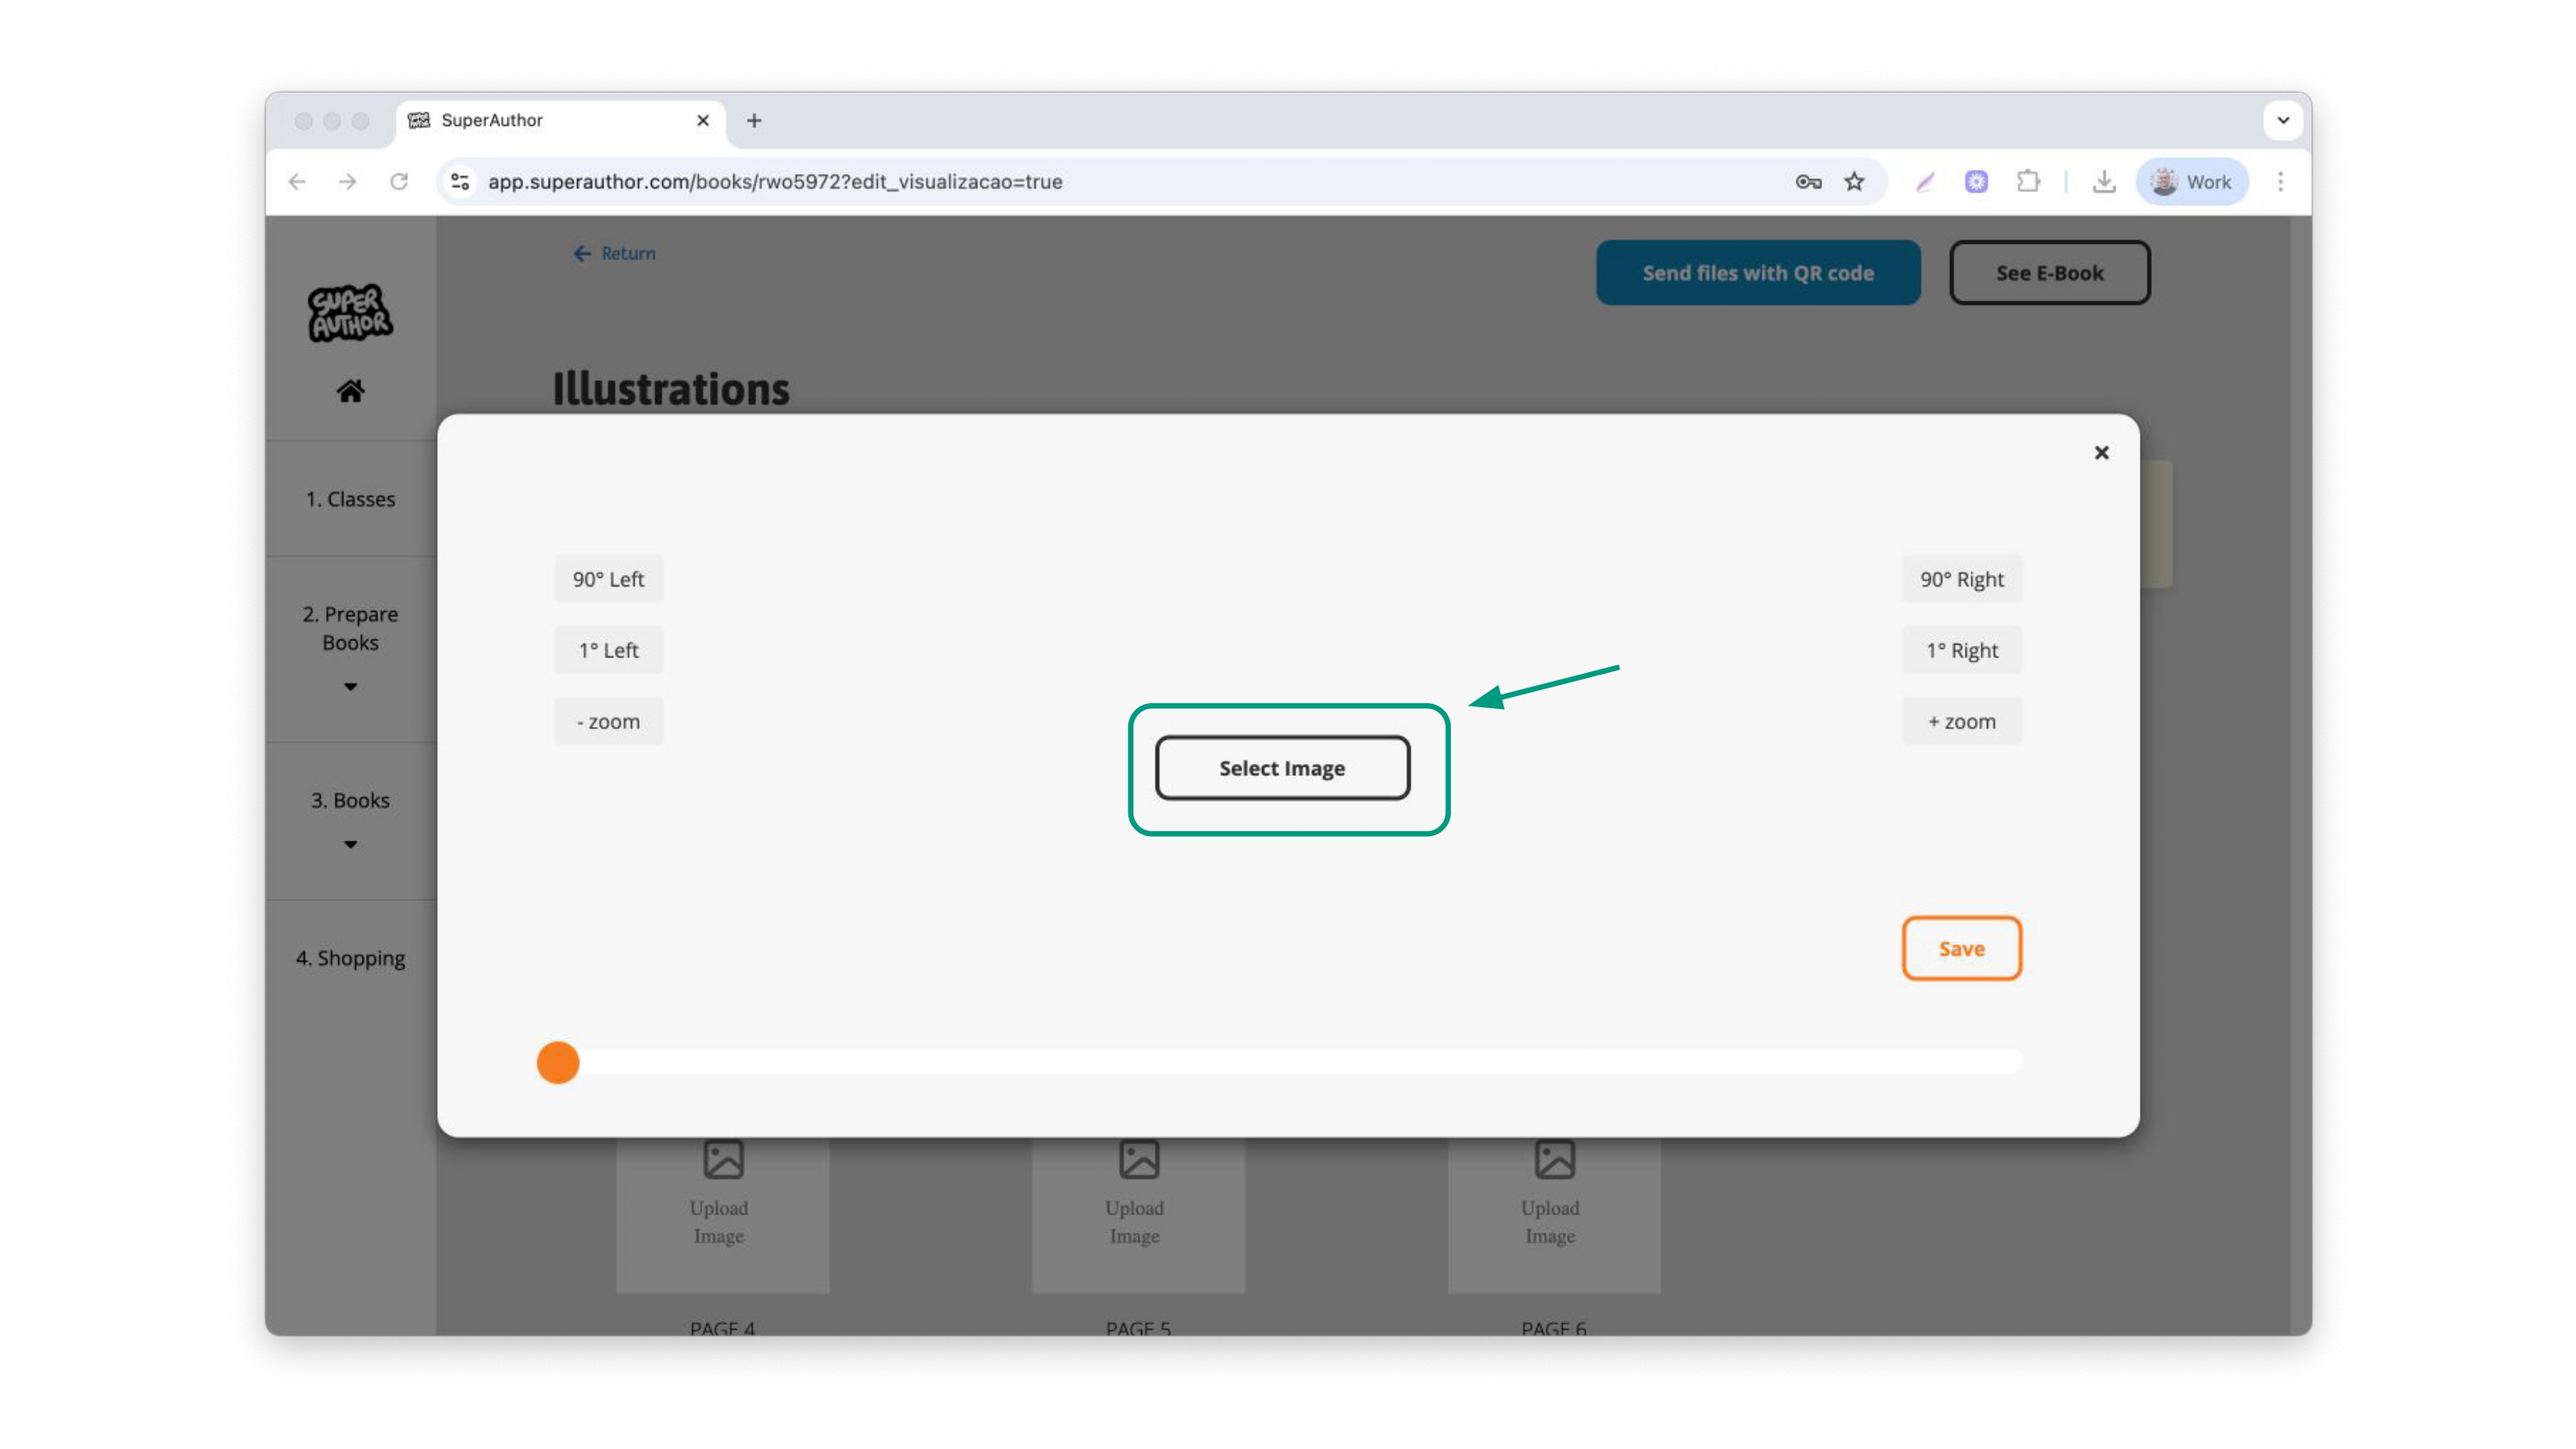The height and width of the screenshot is (1449, 2576).
Task: Click the orange zoom slider handle
Action: coord(558,1062)
